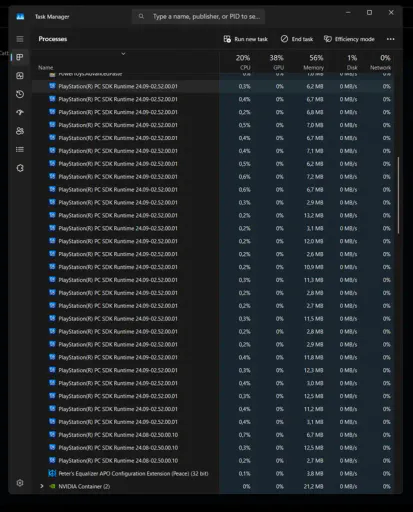Expand the NVIDIA Container (2) group
This screenshot has width=413, height=512.
(x=42, y=486)
